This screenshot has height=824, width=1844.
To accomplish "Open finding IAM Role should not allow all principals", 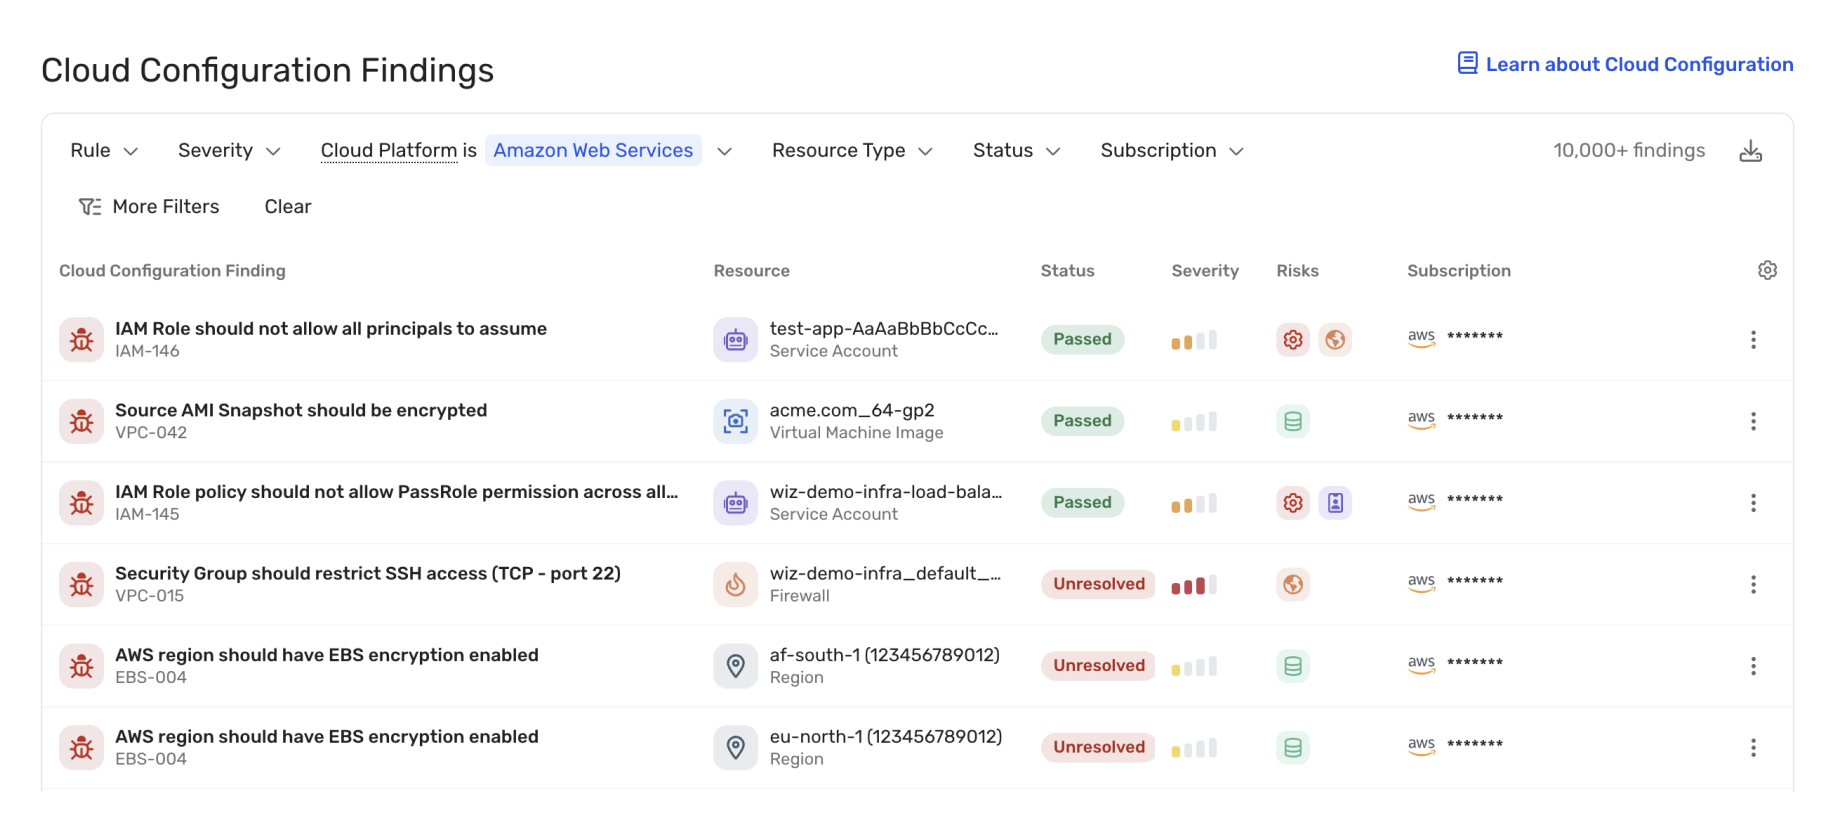I will tap(331, 329).
